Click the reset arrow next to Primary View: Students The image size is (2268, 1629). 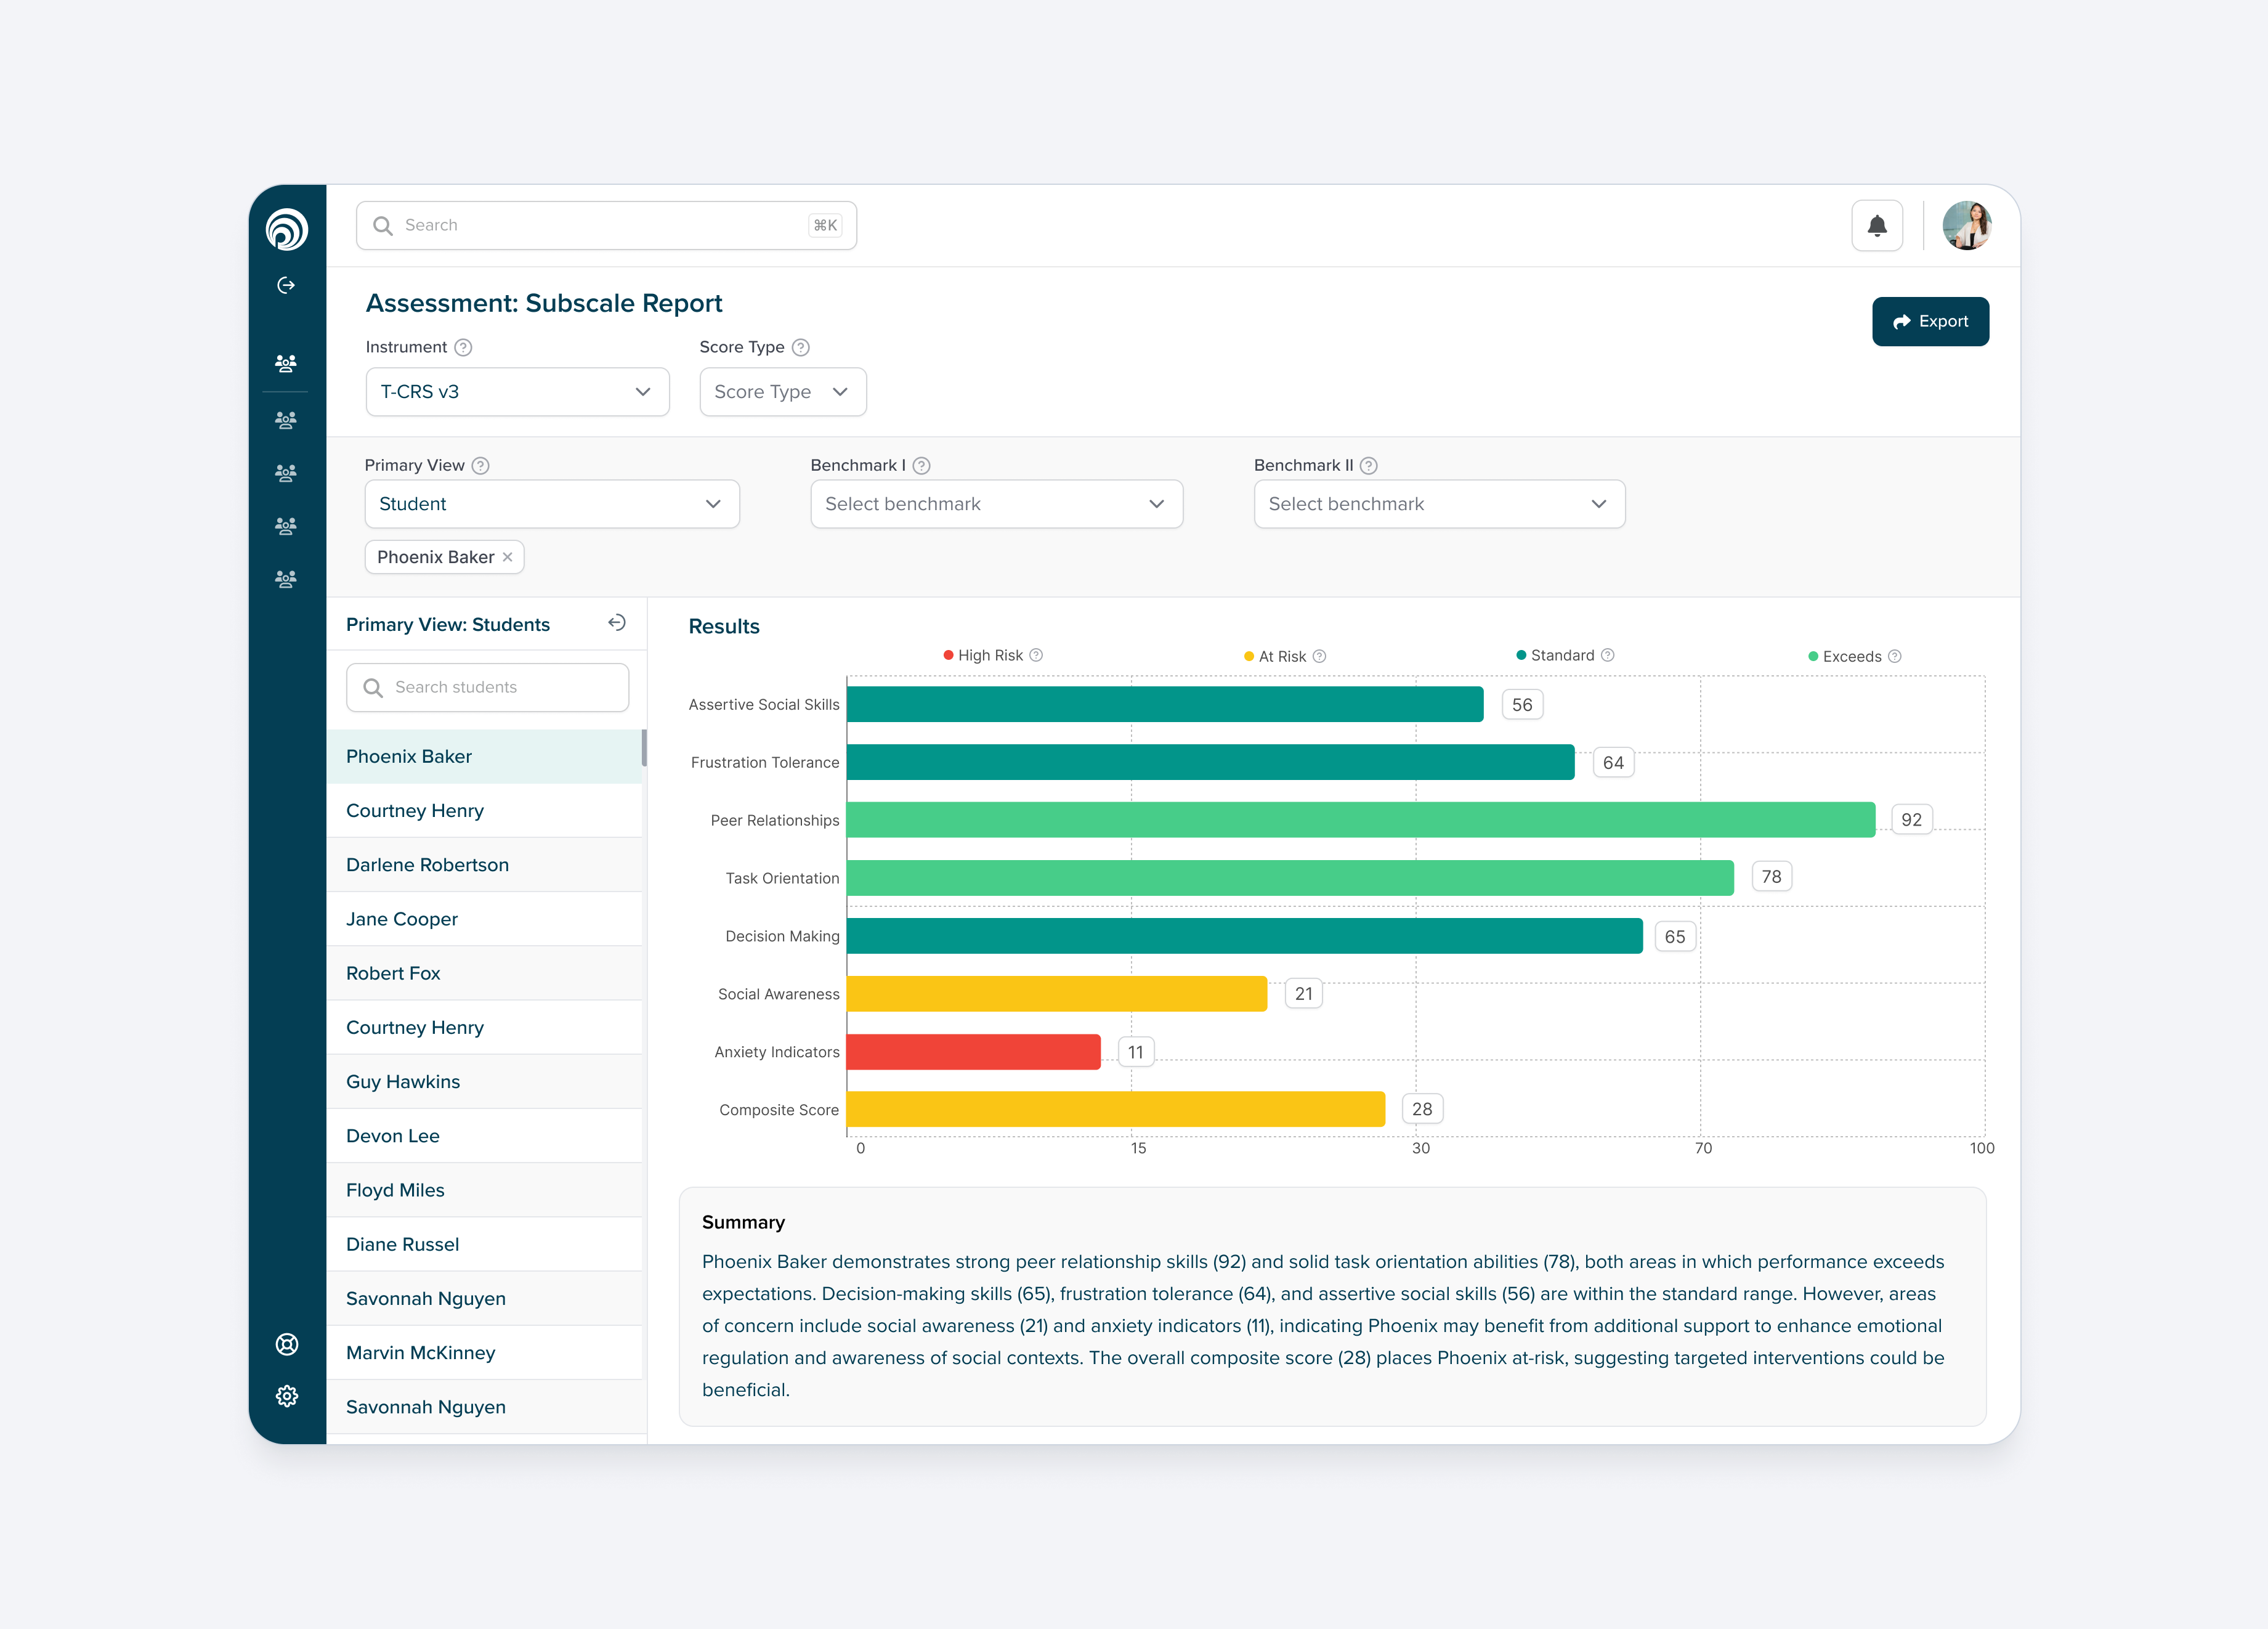(x=617, y=623)
